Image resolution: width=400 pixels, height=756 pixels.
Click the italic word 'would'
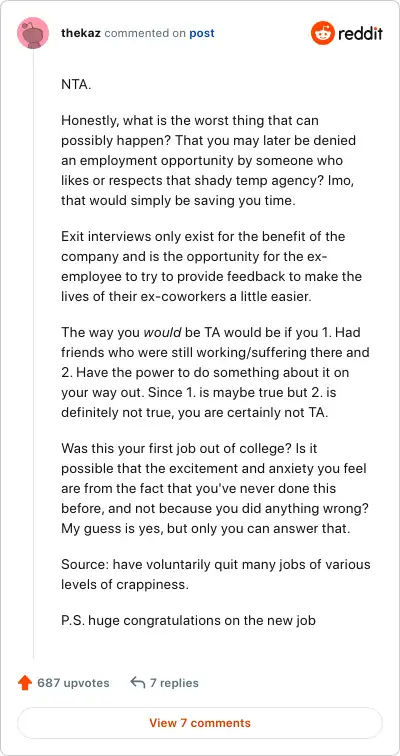click(x=162, y=333)
